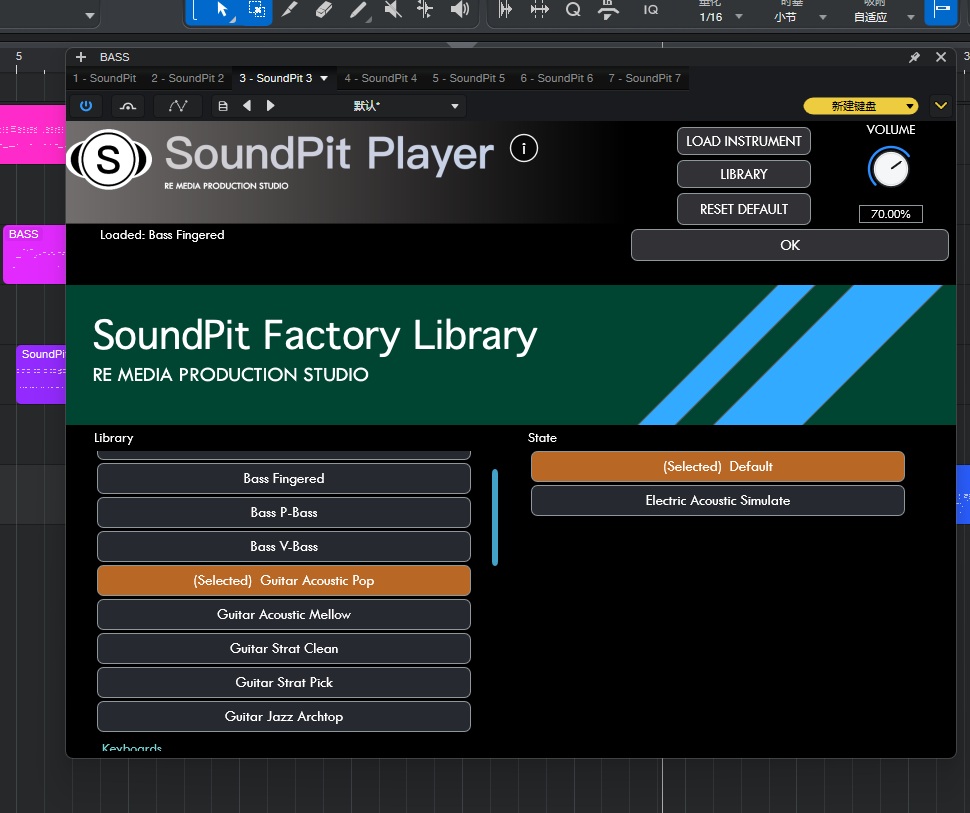The height and width of the screenshot is (813, 970).
Task: Select the Paint pencil tool
Action: pyautogui.click(x=359, y=10)
